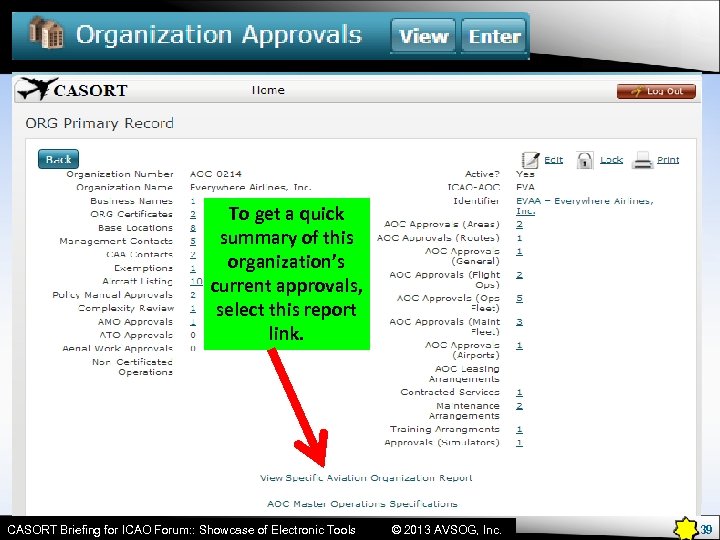Click the ATO Approvals value 0
720x540 pixels.
pos(193,335)
